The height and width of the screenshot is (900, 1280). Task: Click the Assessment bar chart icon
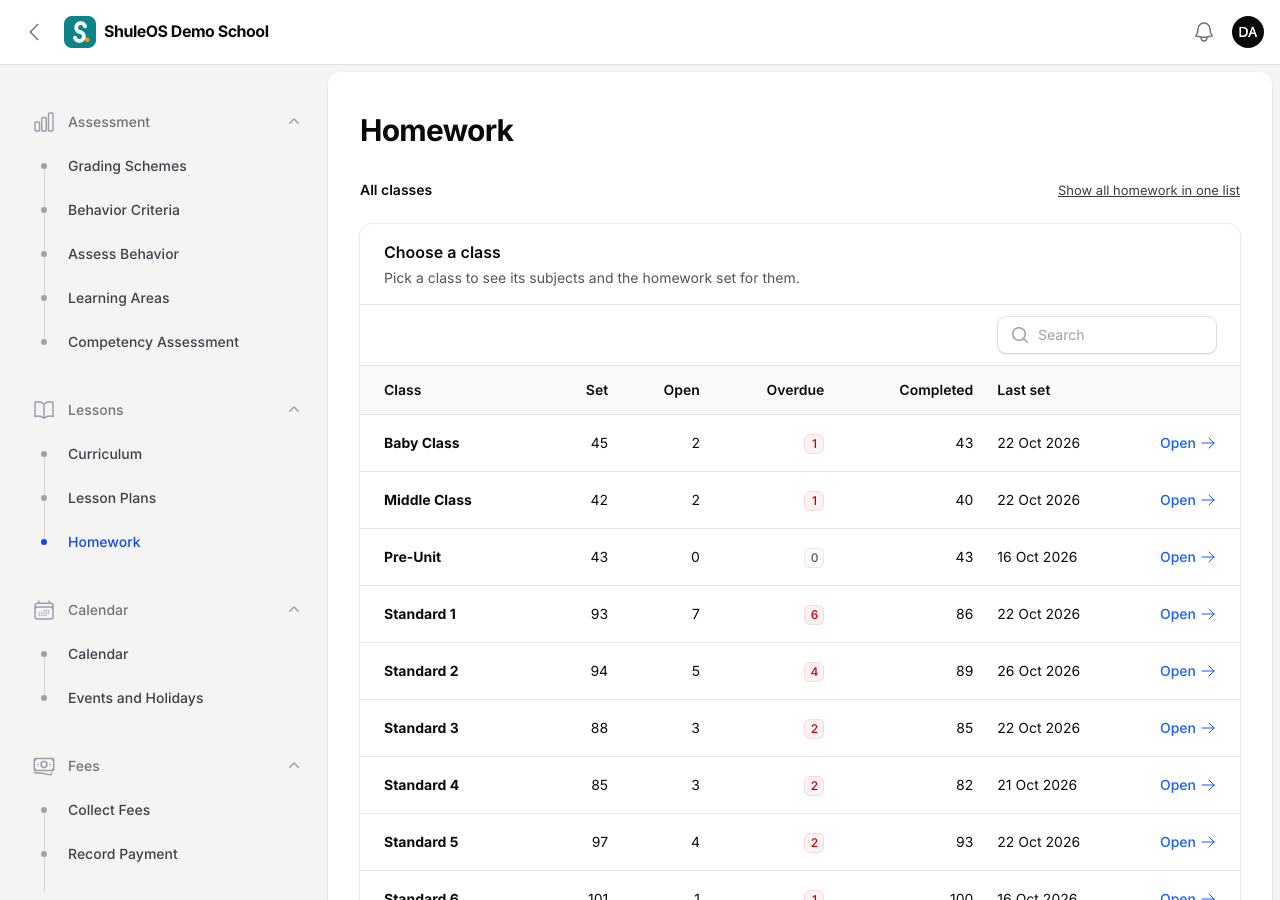(44, 122)
